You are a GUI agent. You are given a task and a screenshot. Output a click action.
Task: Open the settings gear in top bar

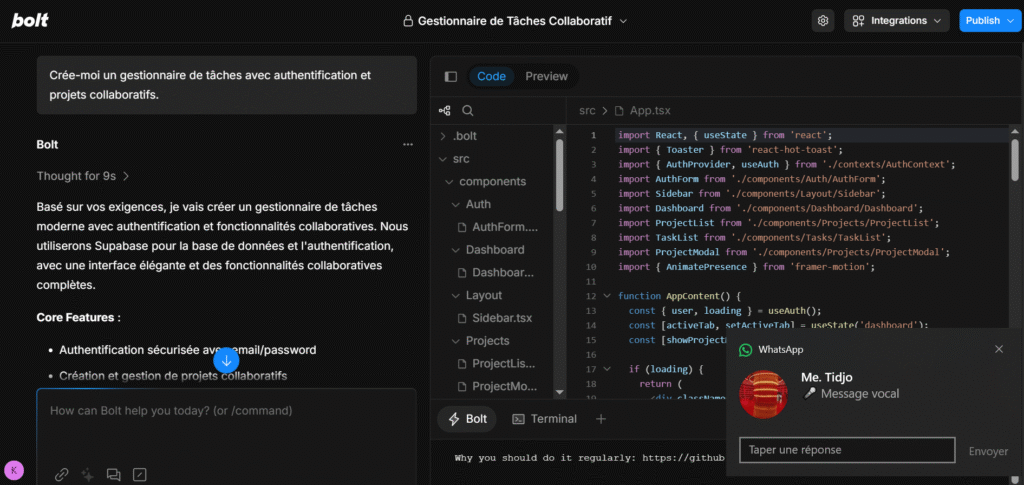[823, 20]
